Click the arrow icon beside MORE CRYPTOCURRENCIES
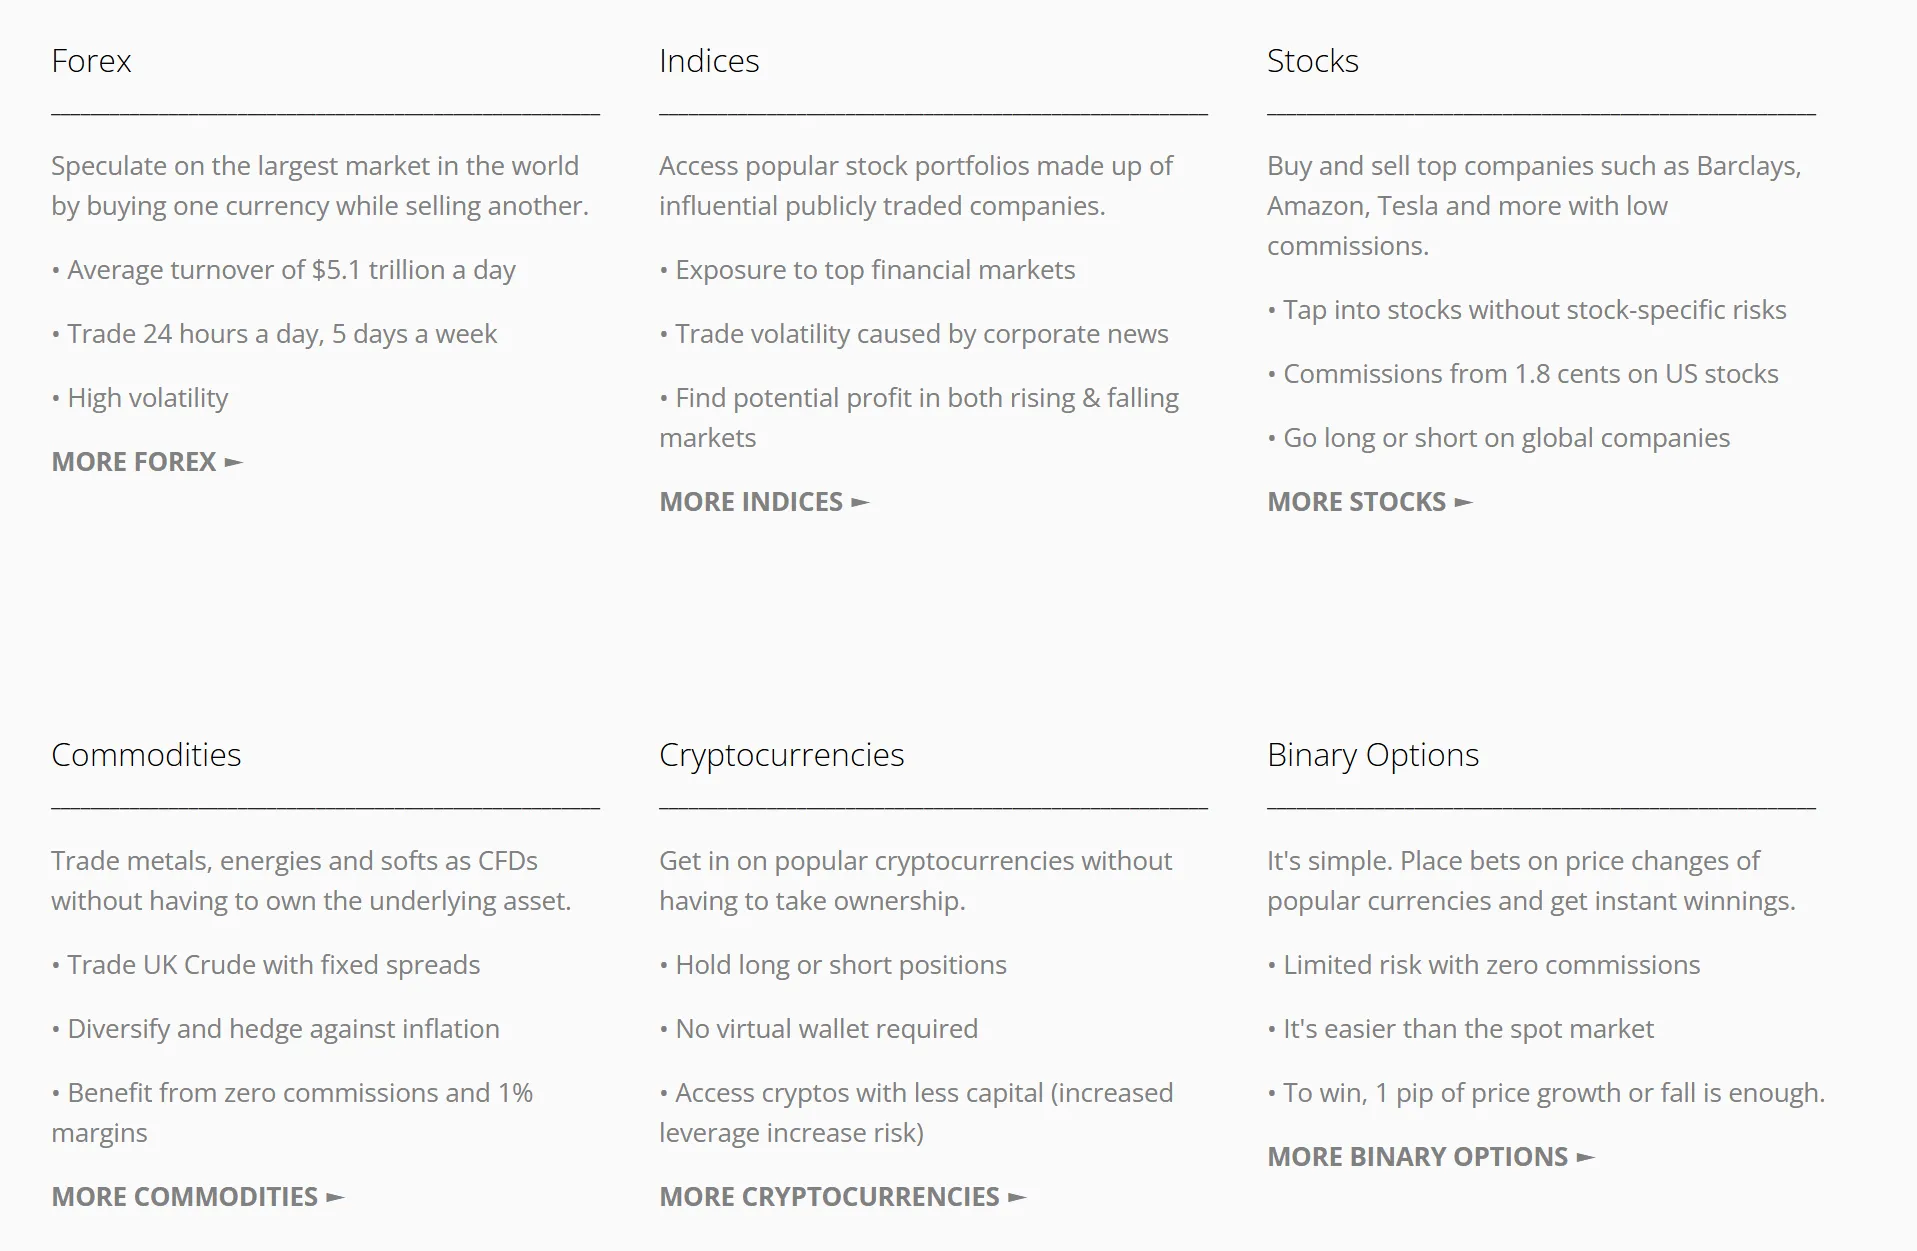1917x1251 pixels. point(1018,1198)
